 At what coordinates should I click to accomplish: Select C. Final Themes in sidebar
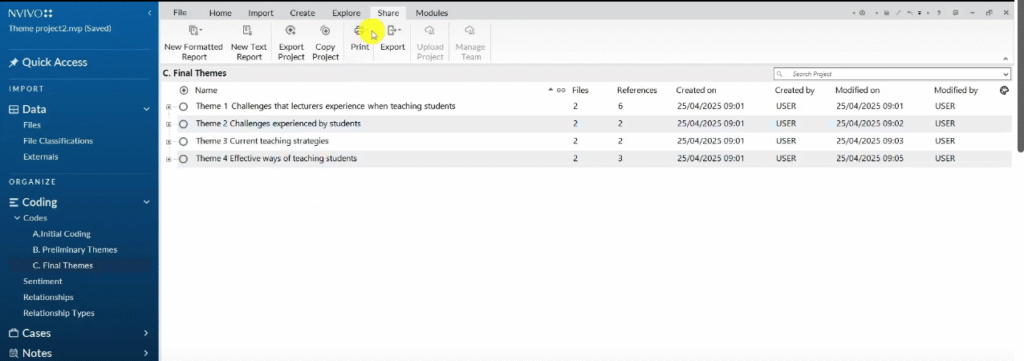tap(63, 266)
